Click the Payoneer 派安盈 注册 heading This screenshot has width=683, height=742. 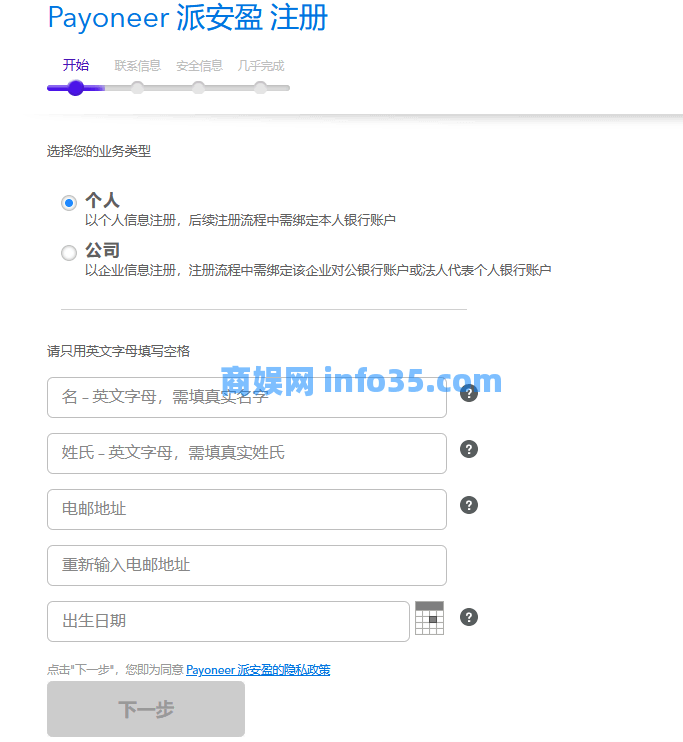click(x=188, y=18)
